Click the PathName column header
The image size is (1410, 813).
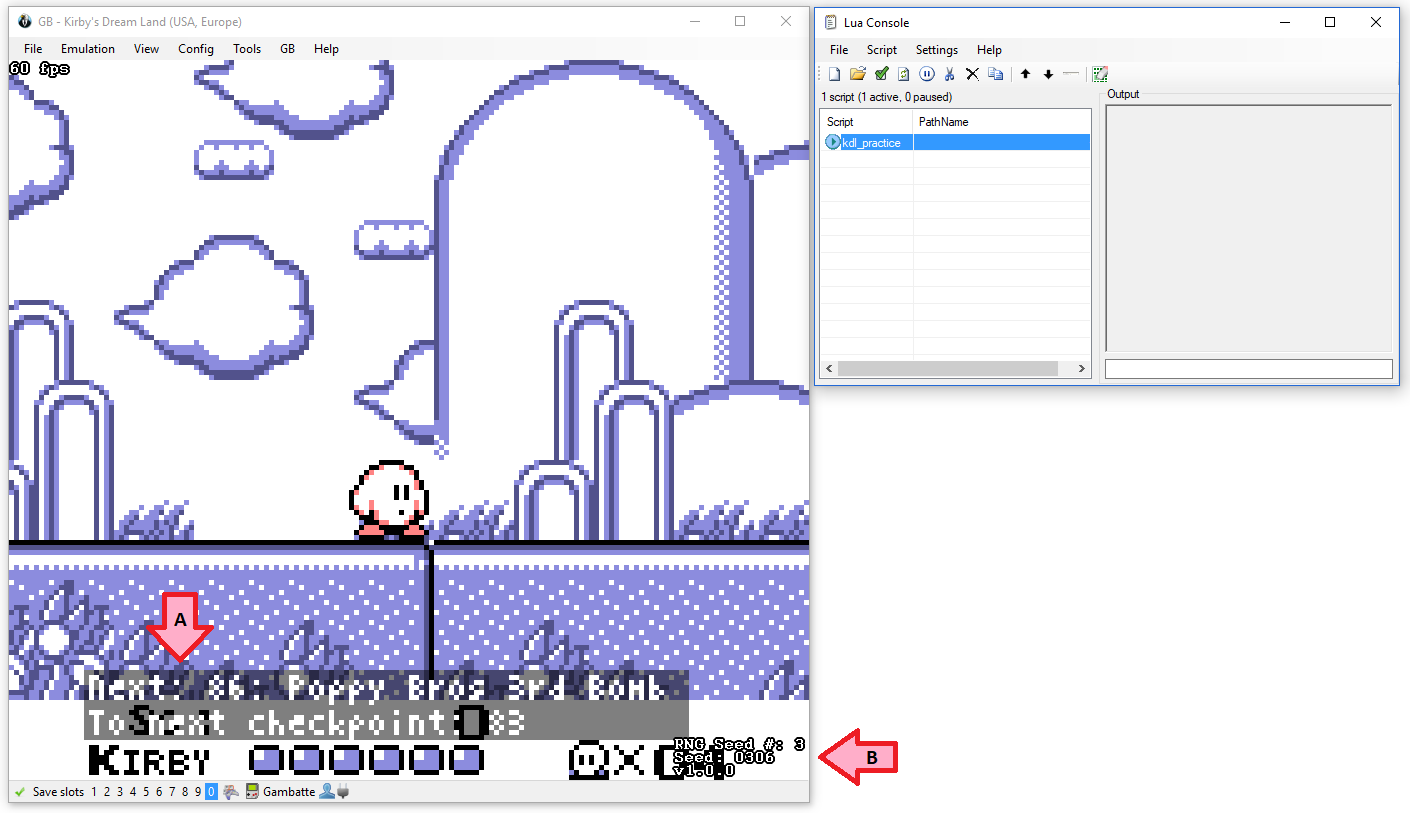click(x=1001, y=121)
